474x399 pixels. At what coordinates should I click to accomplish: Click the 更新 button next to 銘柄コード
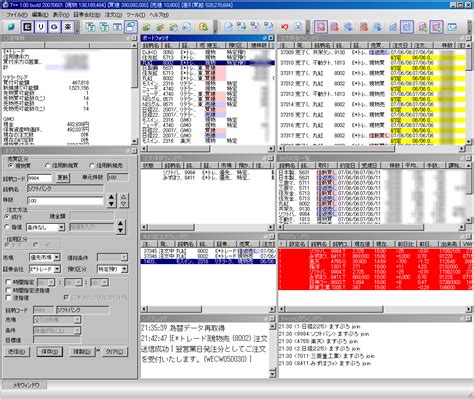(x=63, y=177)
